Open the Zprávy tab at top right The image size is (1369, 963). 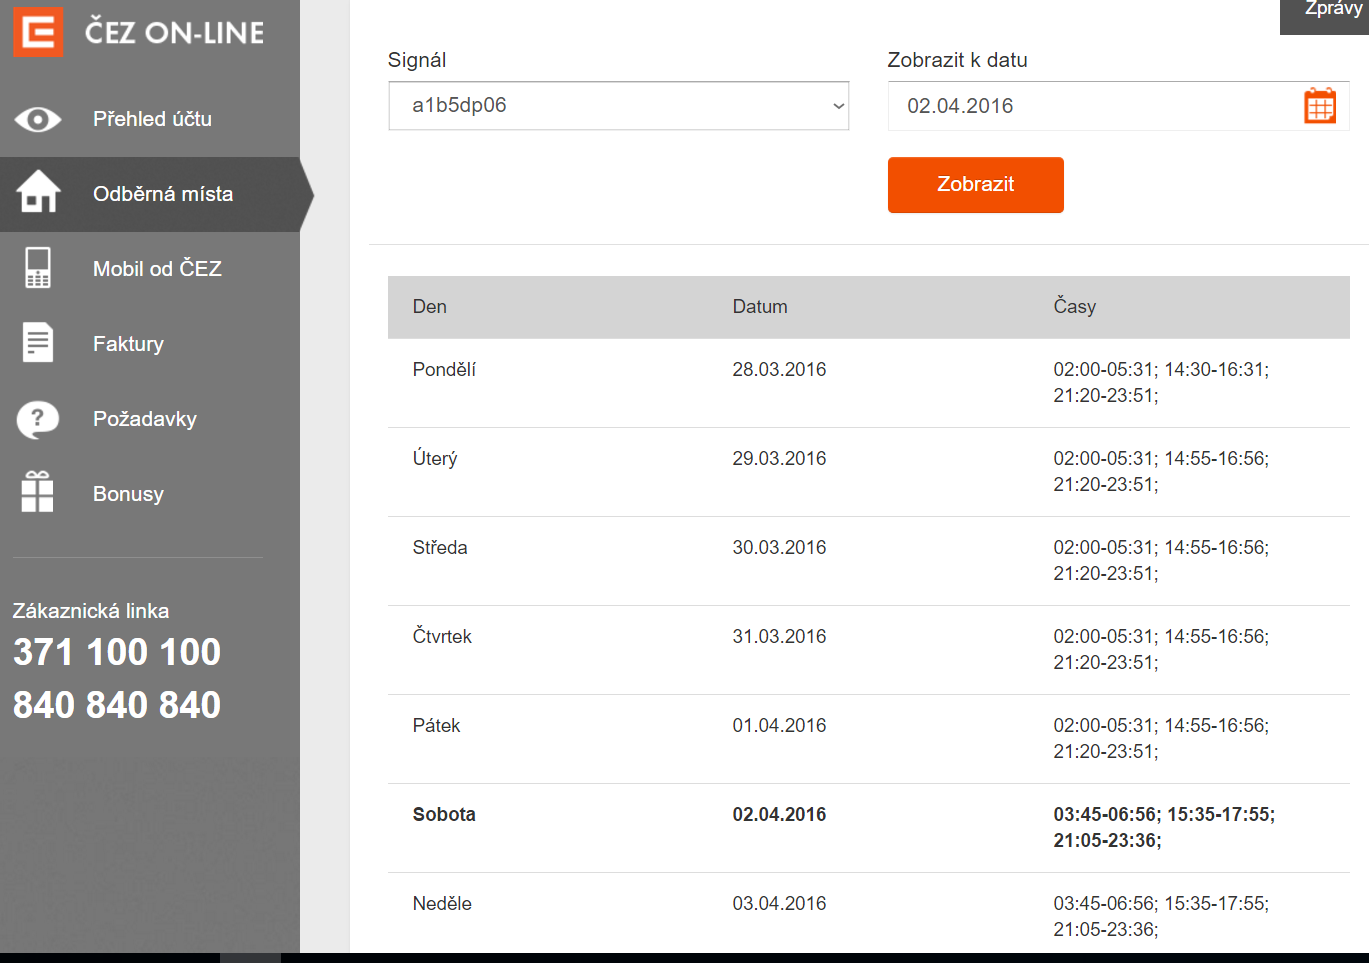click(x=1331, y=12)
